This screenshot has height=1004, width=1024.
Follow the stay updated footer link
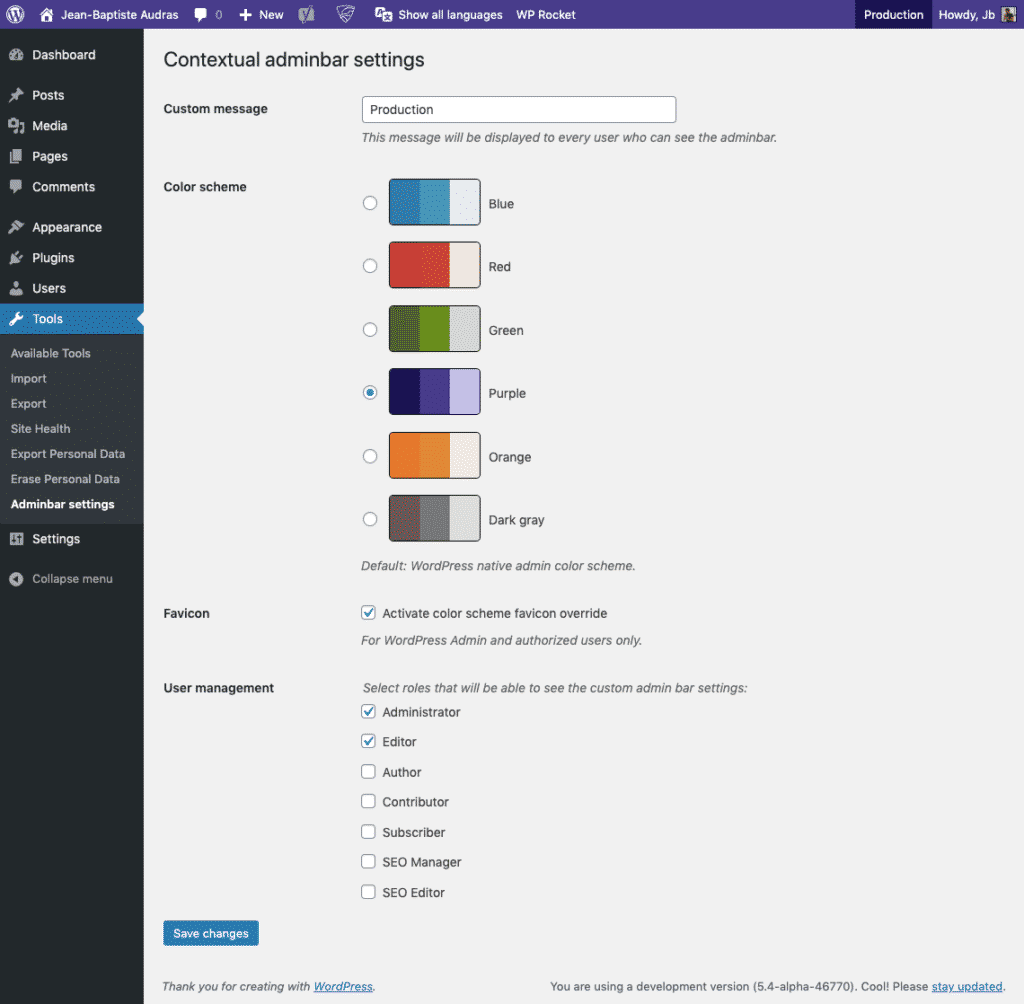(967, 986)
